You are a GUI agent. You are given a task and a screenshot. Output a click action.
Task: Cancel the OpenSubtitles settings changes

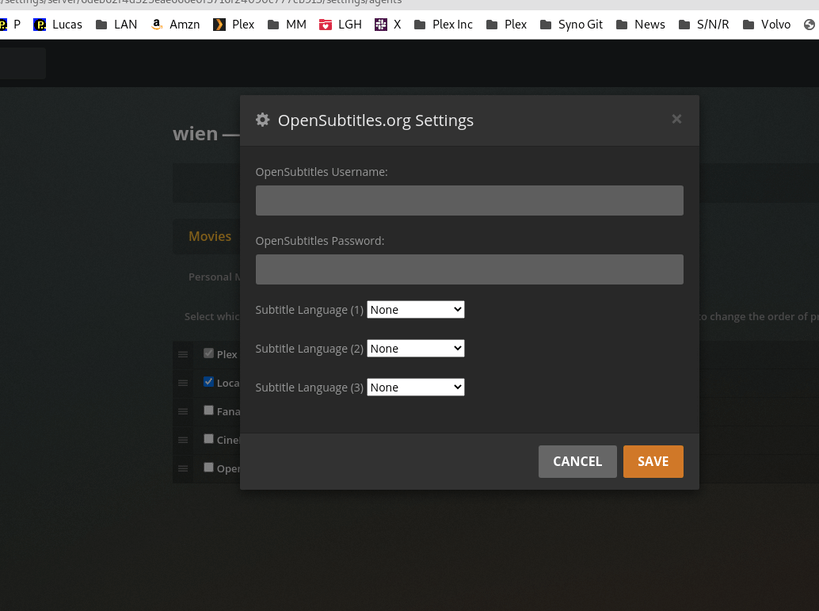578,462
